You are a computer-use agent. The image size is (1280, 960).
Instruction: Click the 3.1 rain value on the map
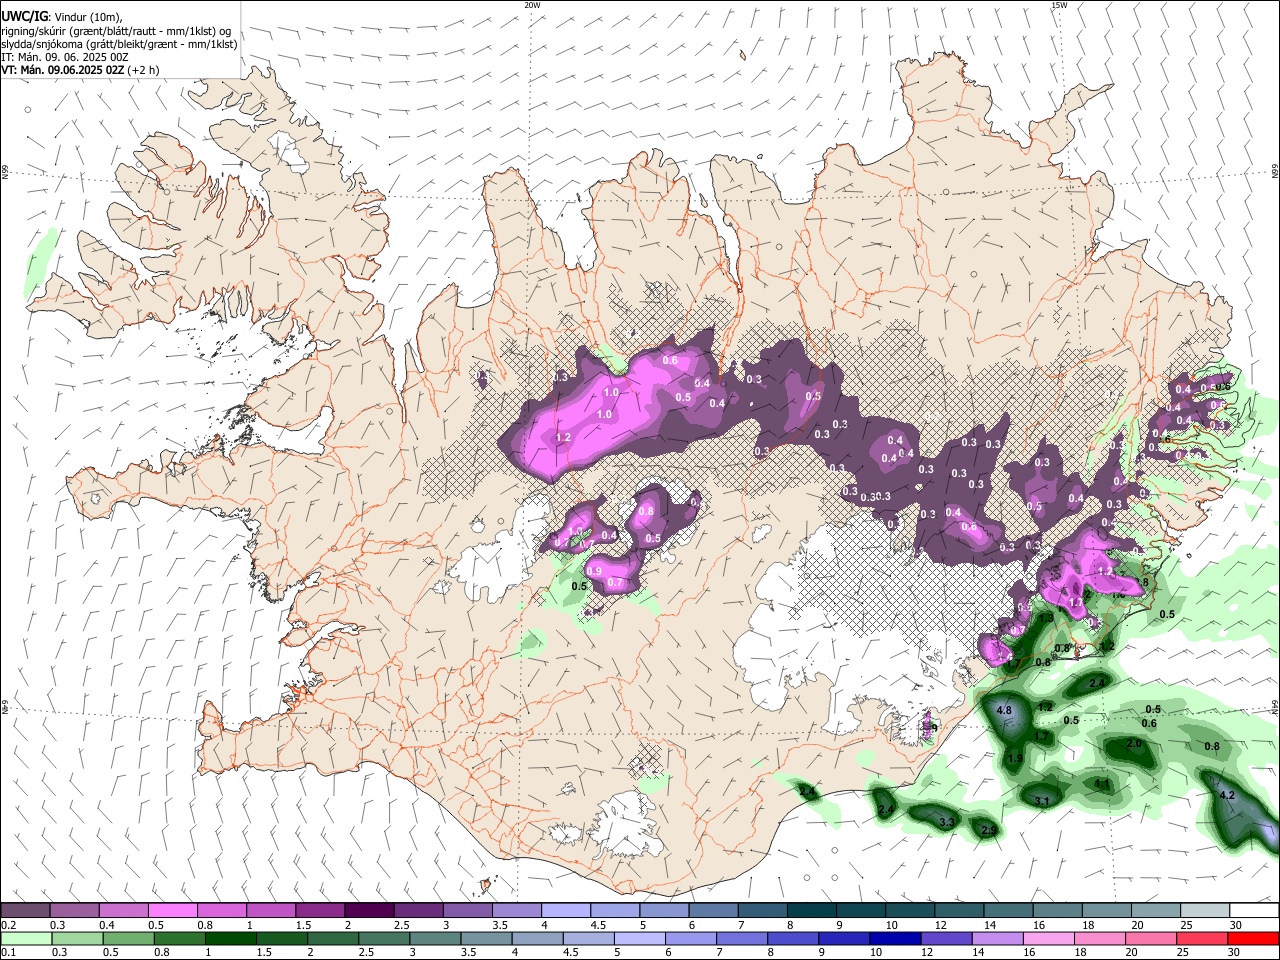click(1042, 801)
